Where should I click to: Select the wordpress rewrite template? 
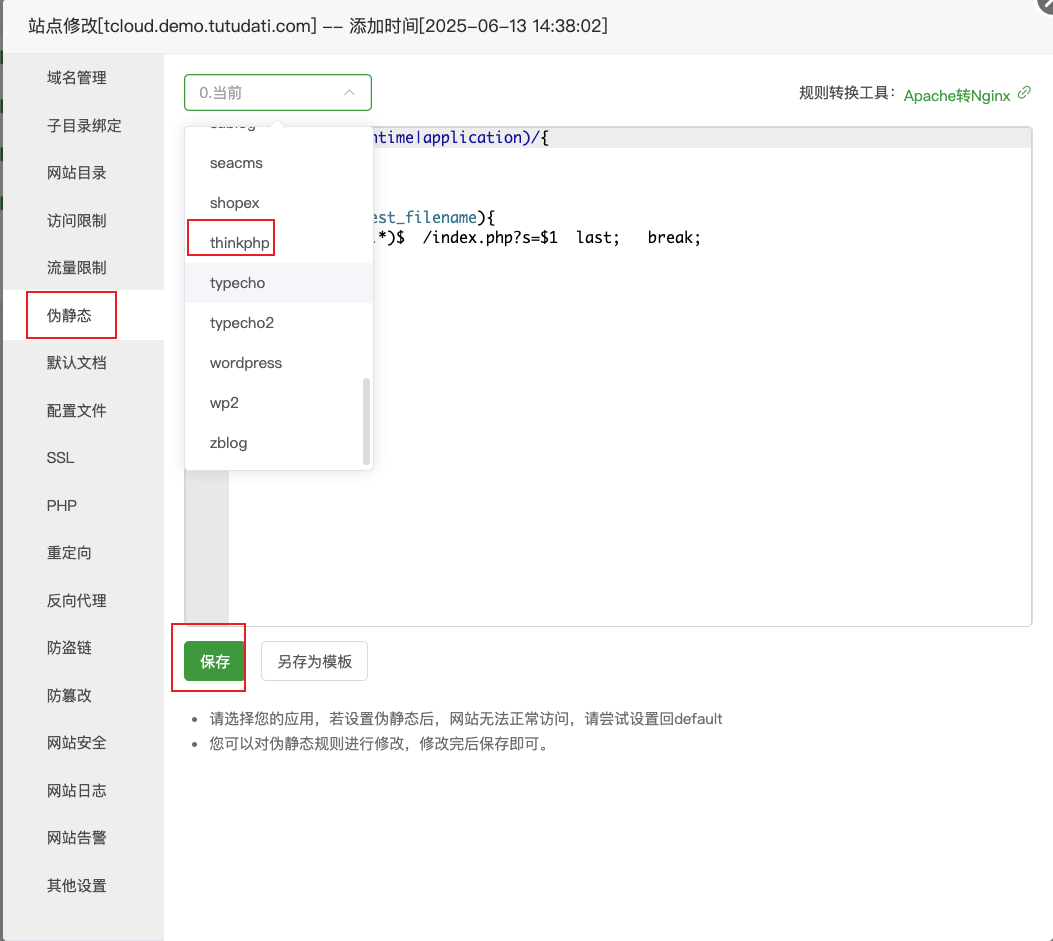click(x=244, y=362)
